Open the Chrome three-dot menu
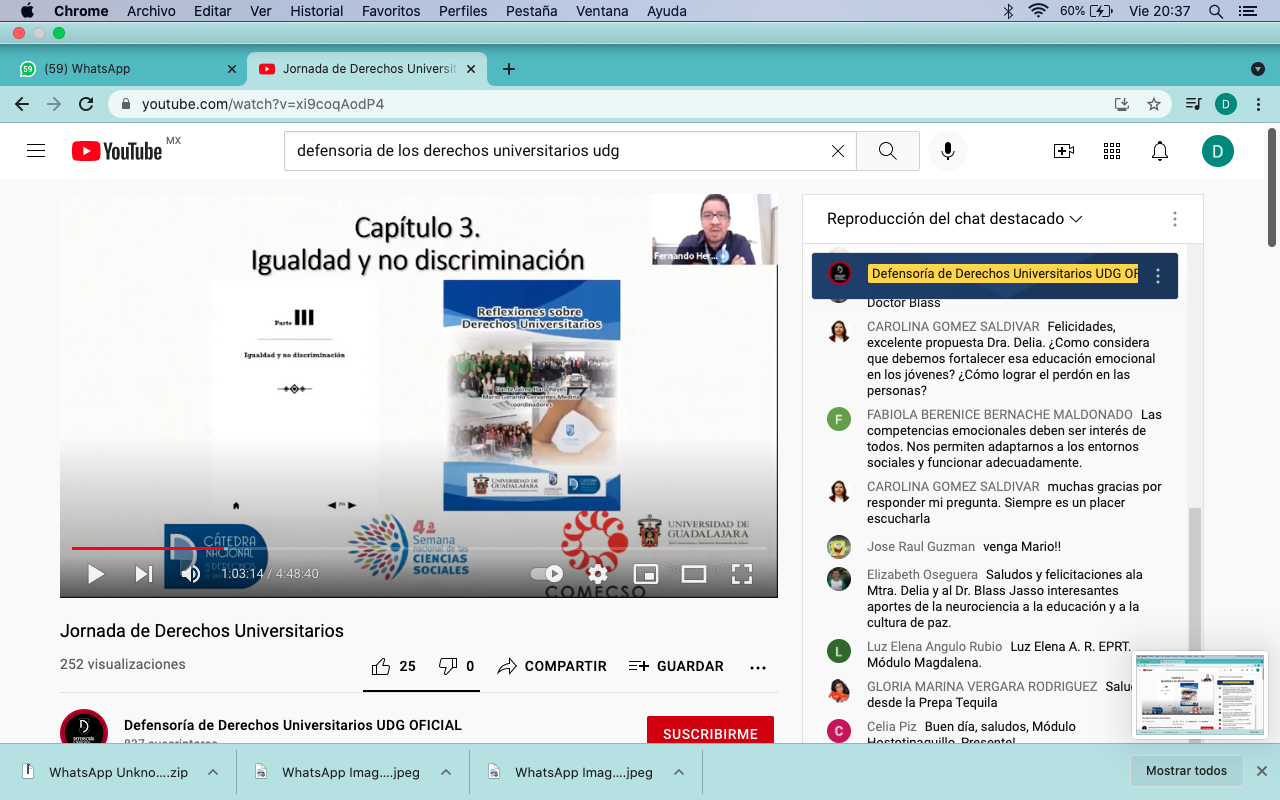Image resolution: width=1280 pixels, height=800 pixels. pos(1258,104)
